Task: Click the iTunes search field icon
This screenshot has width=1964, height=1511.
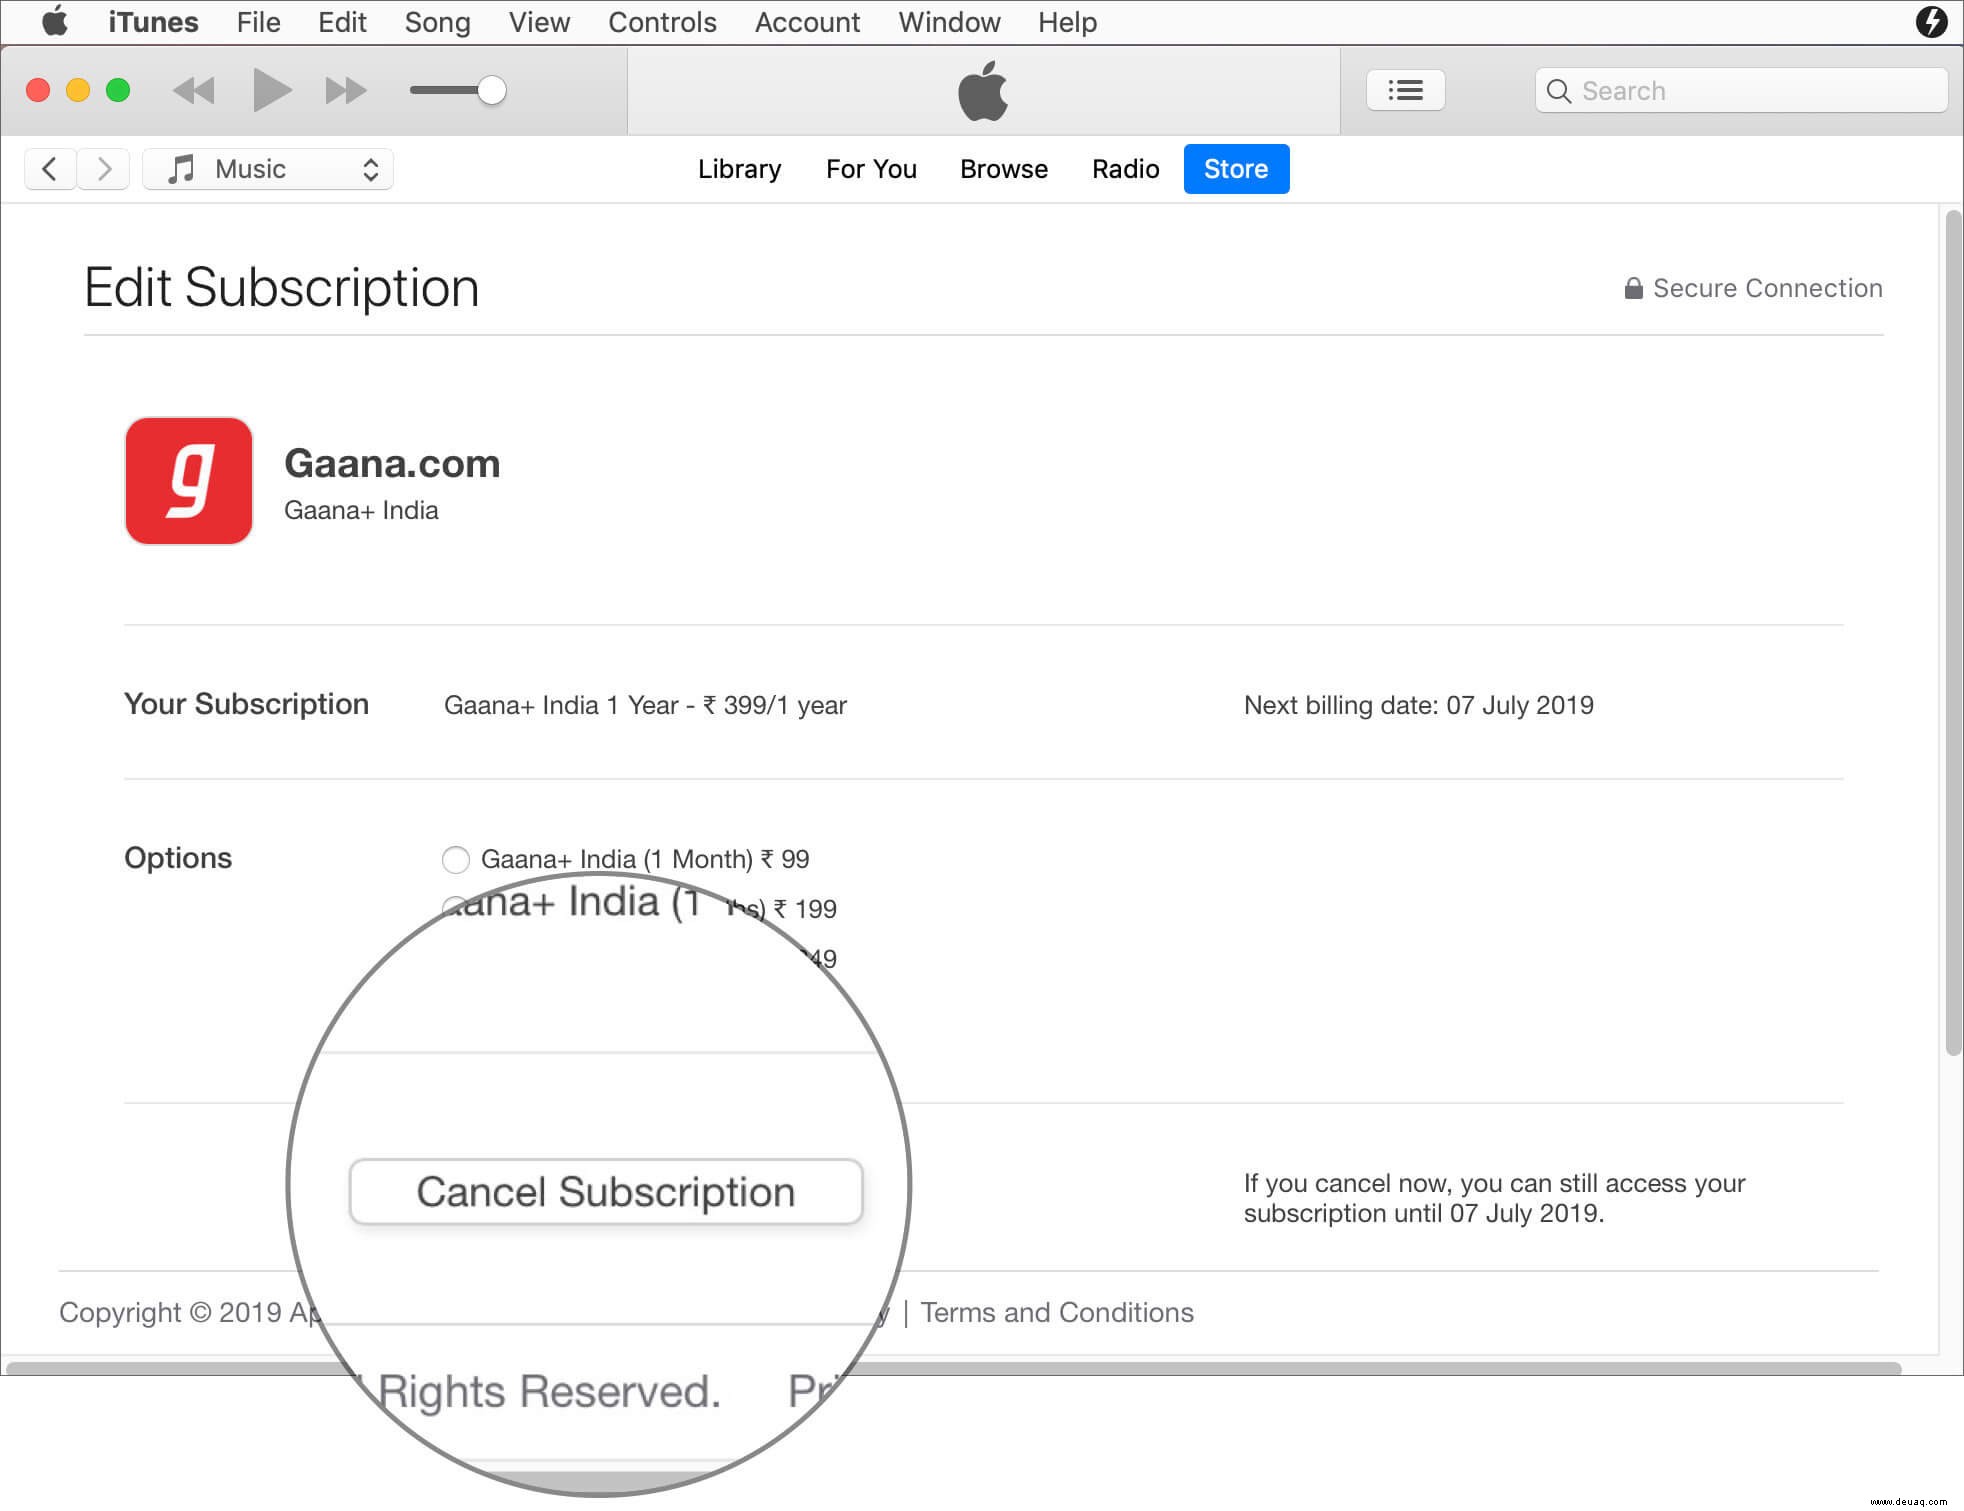Action: coord(1561,90)
